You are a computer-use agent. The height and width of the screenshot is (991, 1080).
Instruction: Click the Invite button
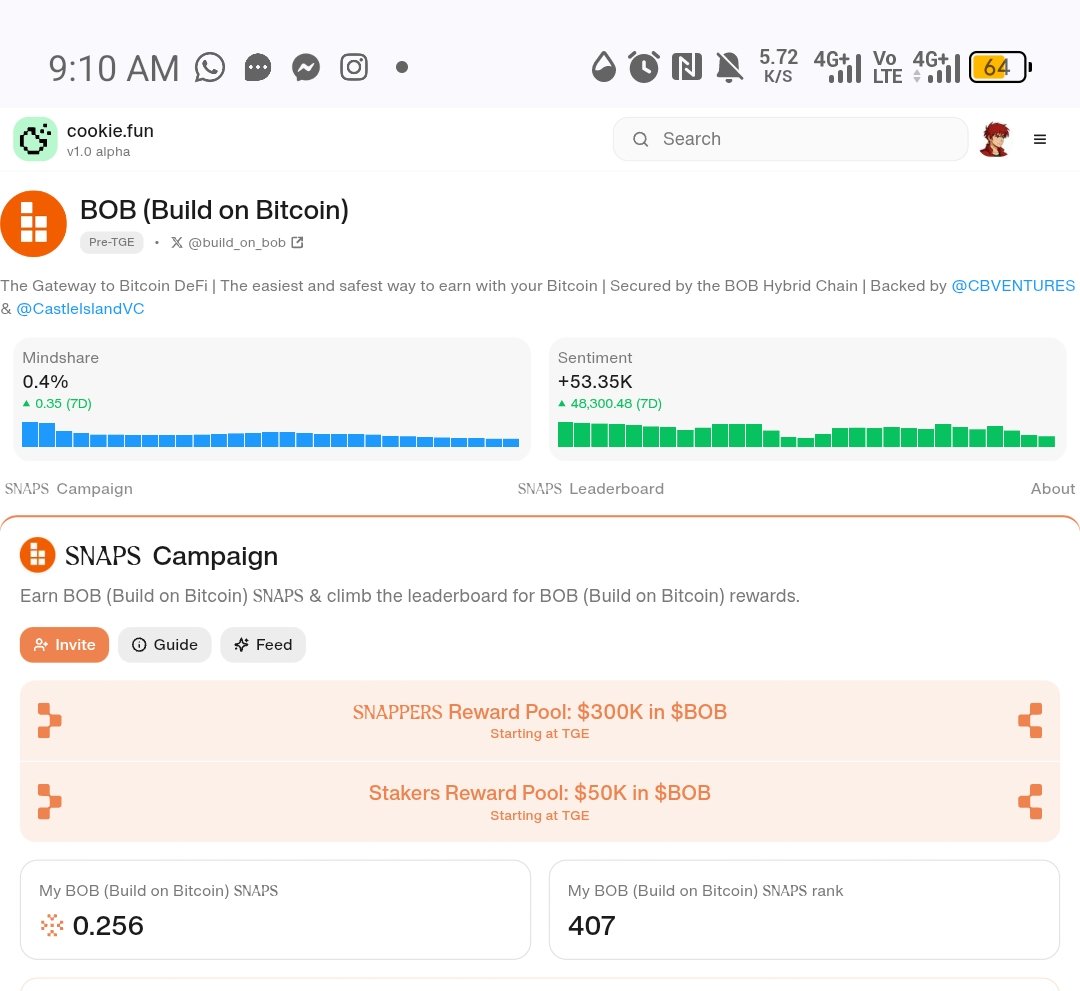point(64,645)
